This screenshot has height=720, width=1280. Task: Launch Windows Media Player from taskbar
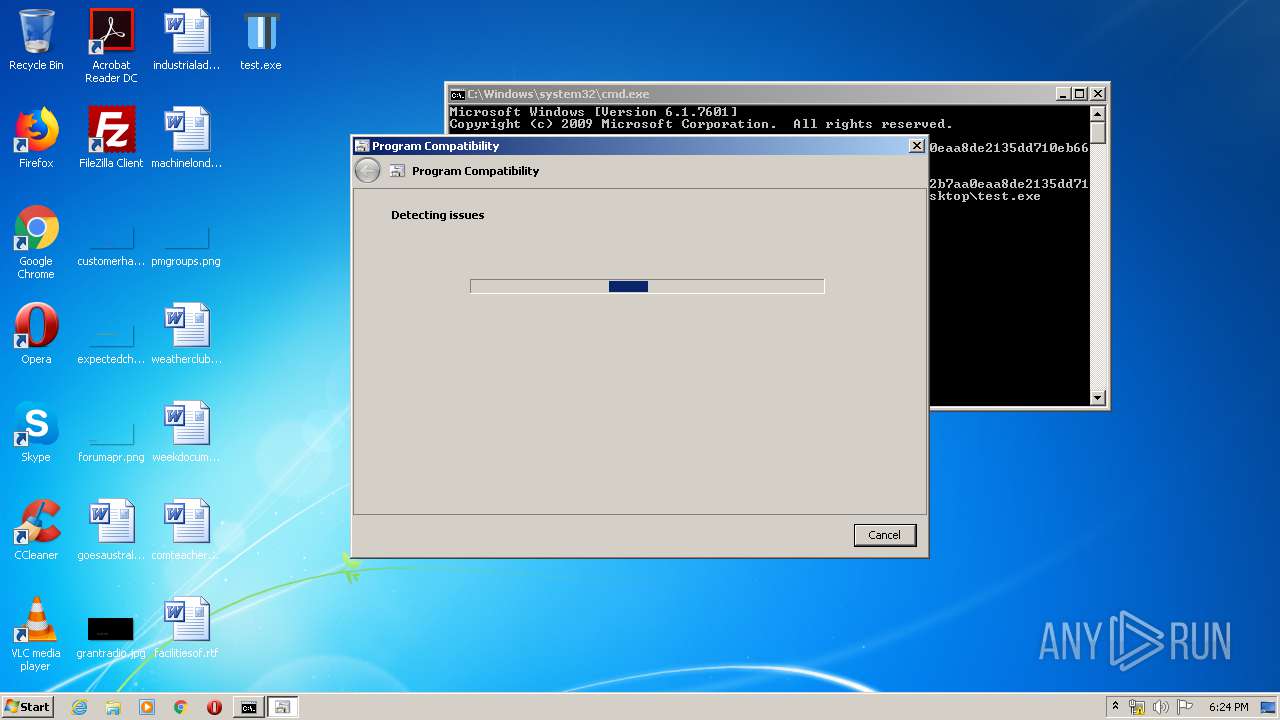tap(147, 707)
